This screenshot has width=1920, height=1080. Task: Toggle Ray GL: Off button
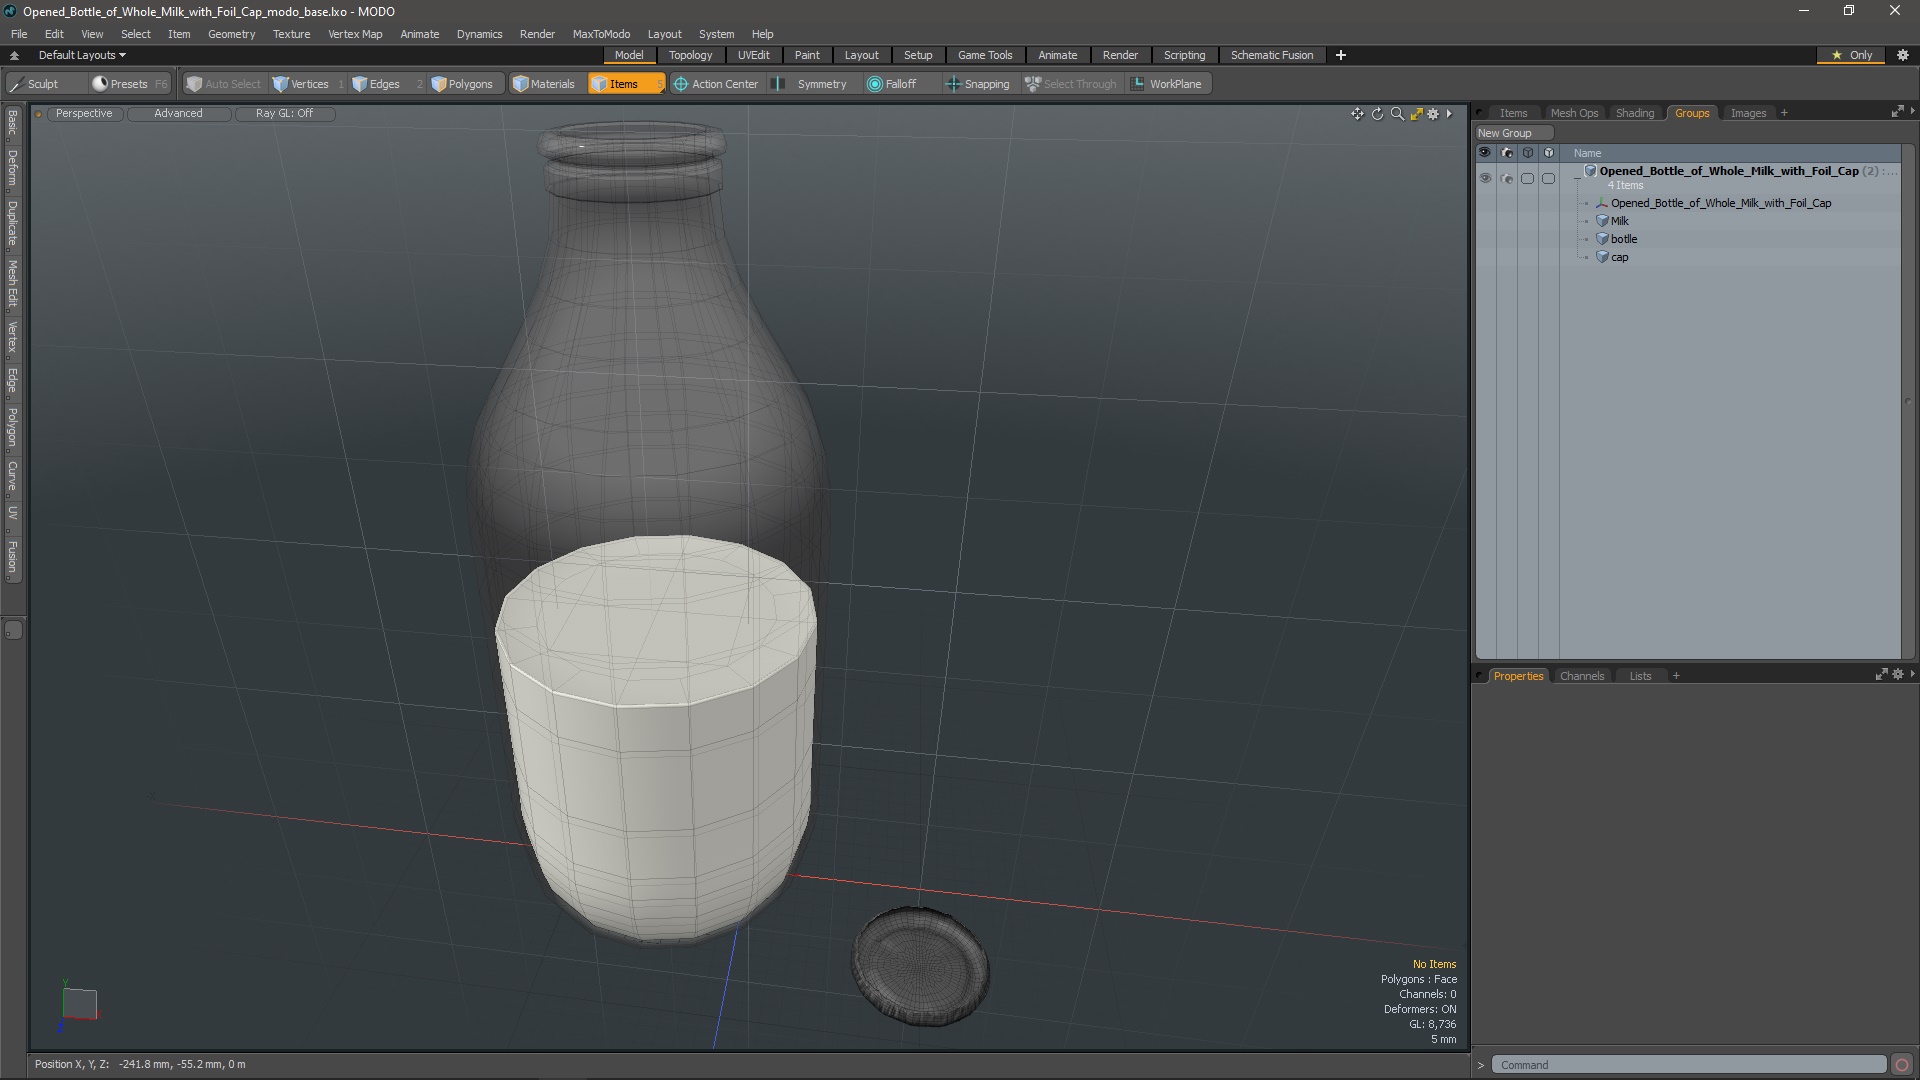[284, 113]
